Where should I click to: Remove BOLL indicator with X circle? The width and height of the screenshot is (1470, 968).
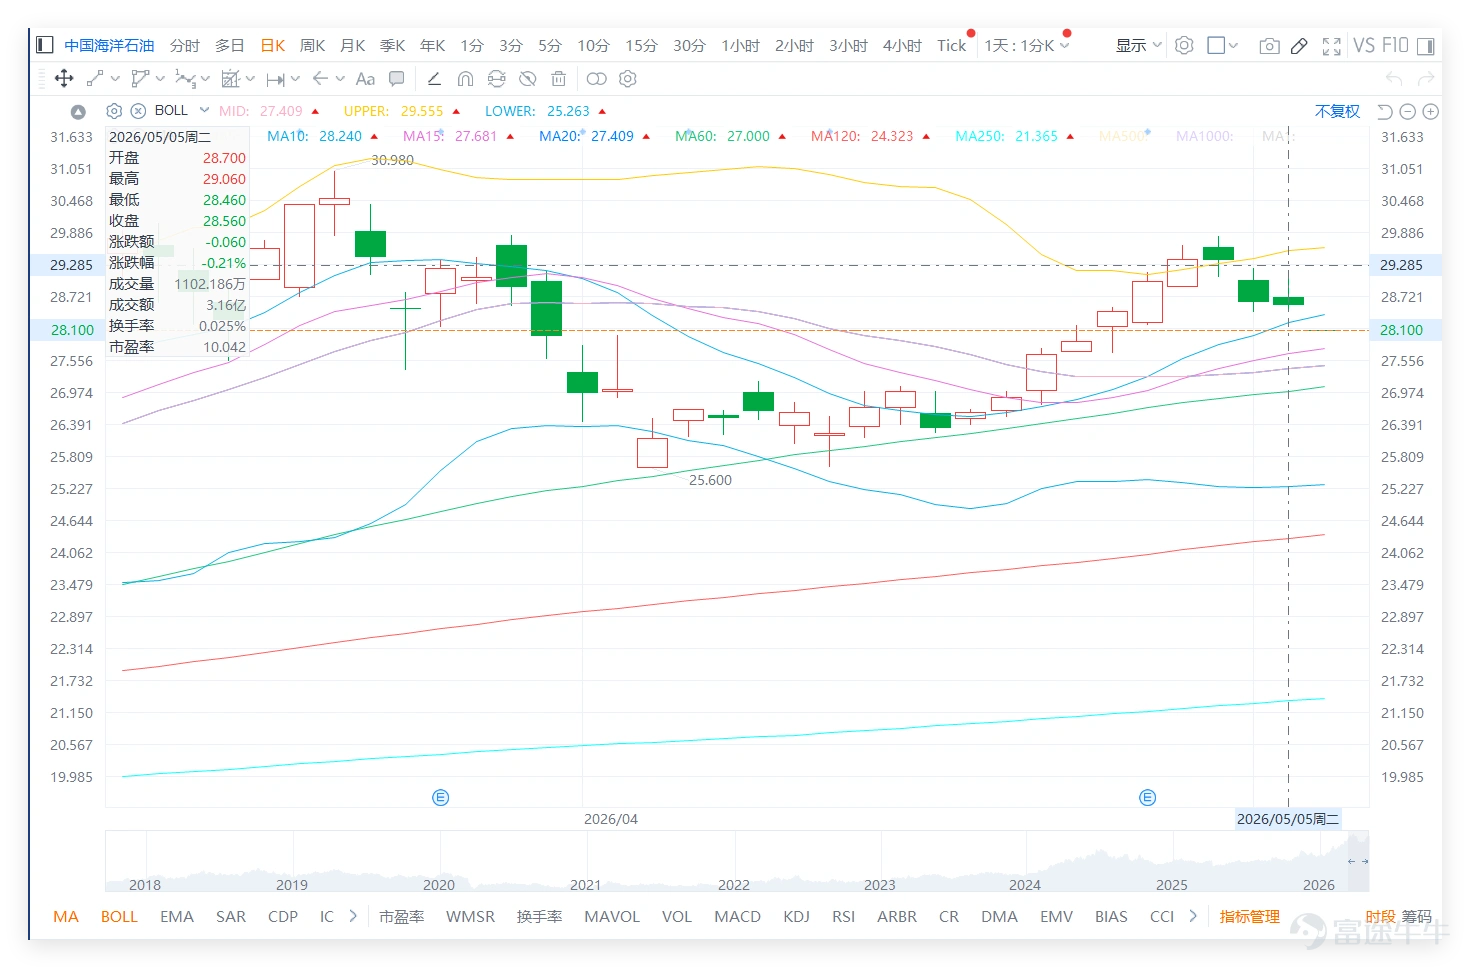[138, 111]
